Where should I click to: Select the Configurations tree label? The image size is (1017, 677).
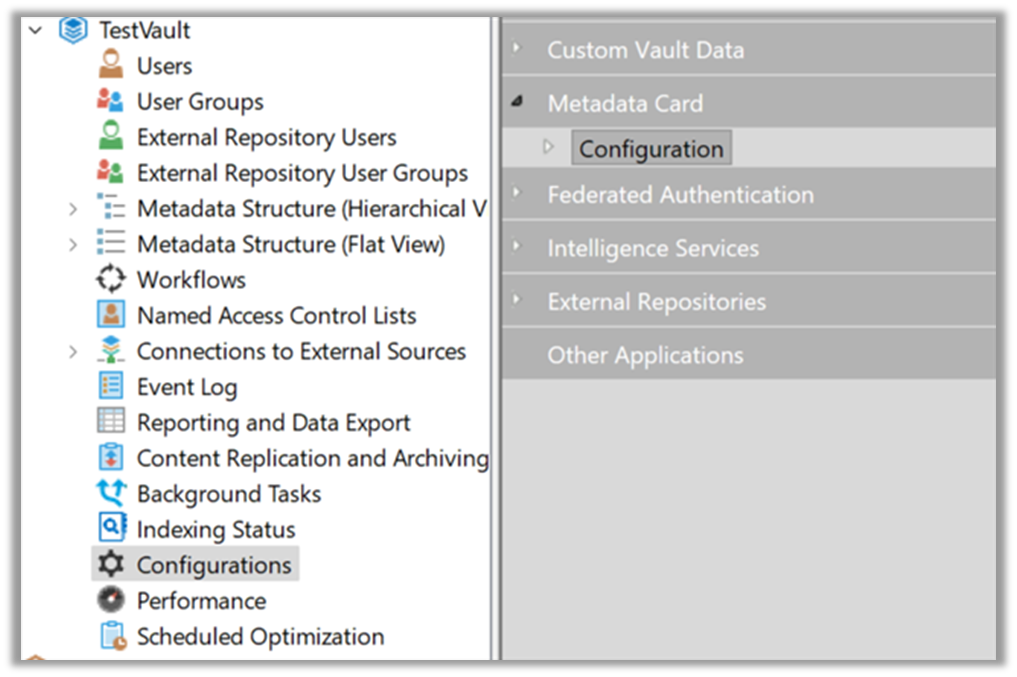click(x=213, y=565)
